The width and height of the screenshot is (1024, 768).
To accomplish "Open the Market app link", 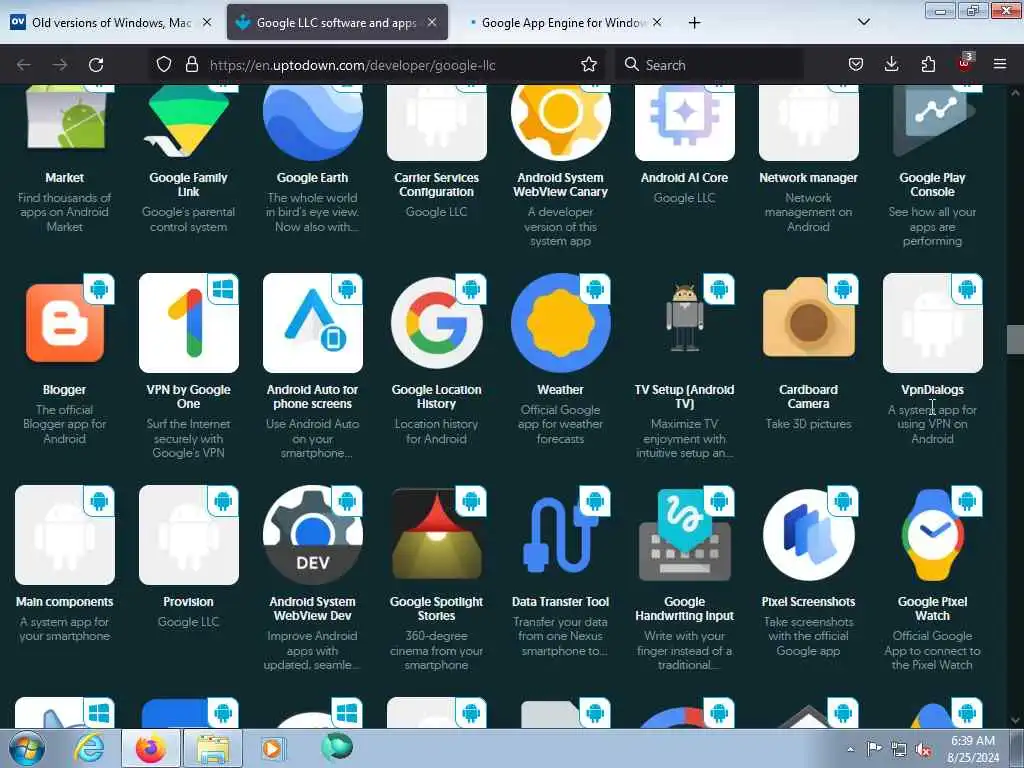I will [x=65, y=178].
